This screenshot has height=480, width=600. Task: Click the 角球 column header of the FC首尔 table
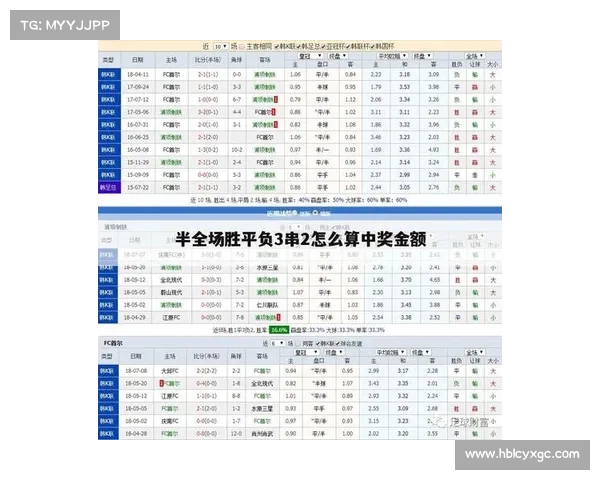[x=236, y=356]
